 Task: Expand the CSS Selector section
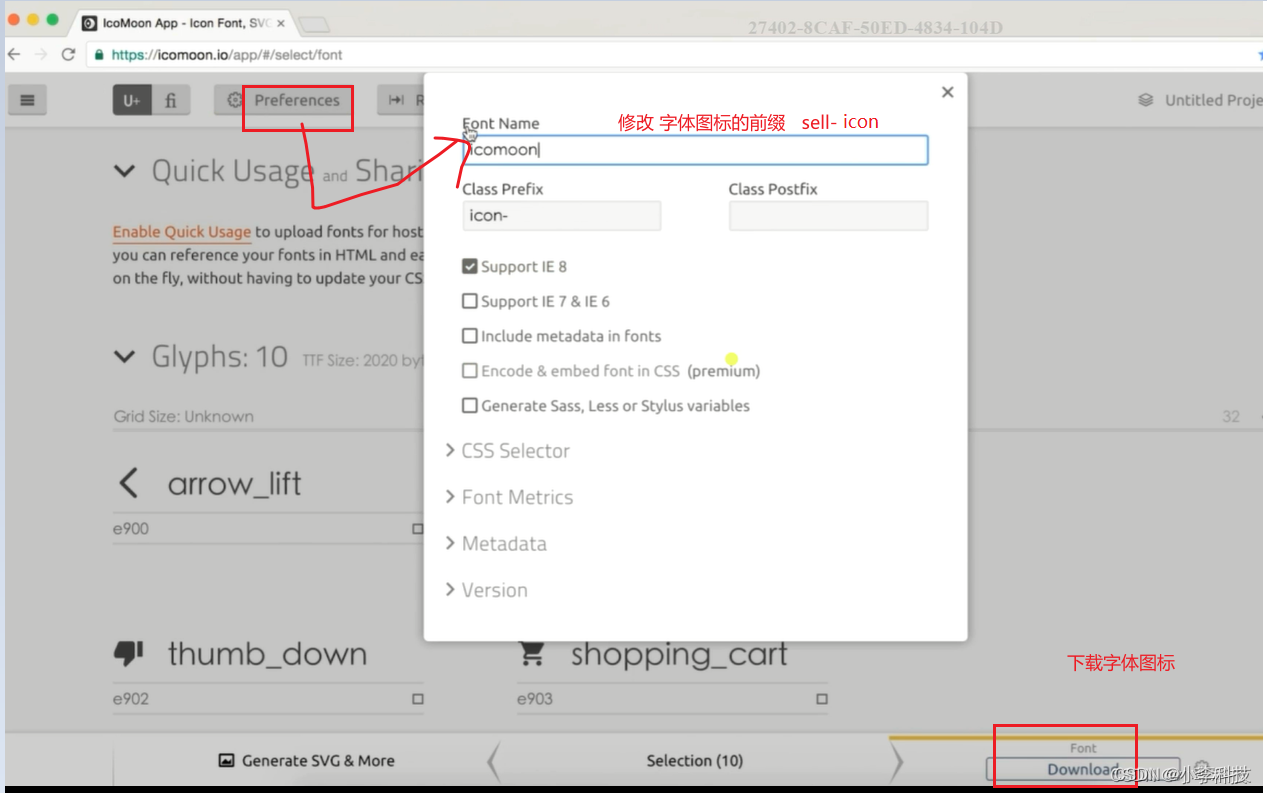pyautogui.click(x=507, y=451)
